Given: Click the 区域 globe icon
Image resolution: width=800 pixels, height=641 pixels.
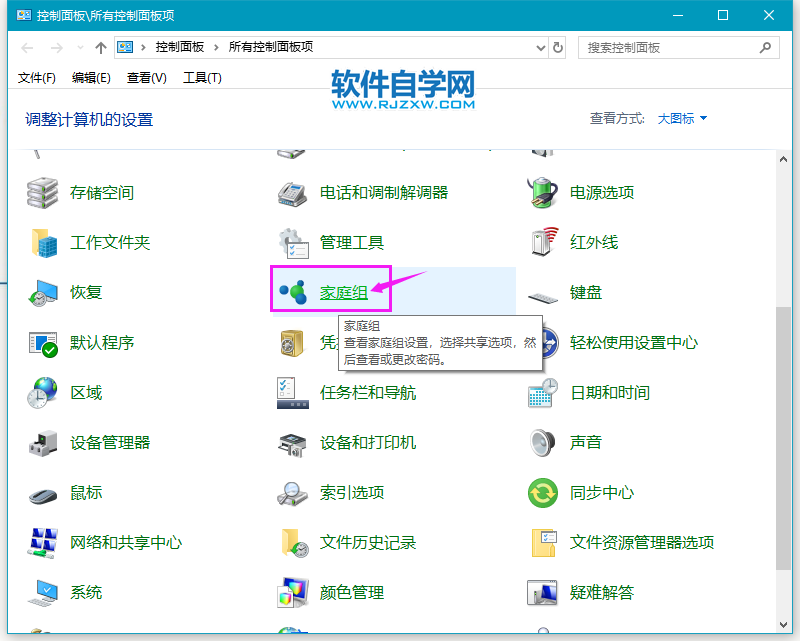Looking at the screenshot, I should coord(44,392).
